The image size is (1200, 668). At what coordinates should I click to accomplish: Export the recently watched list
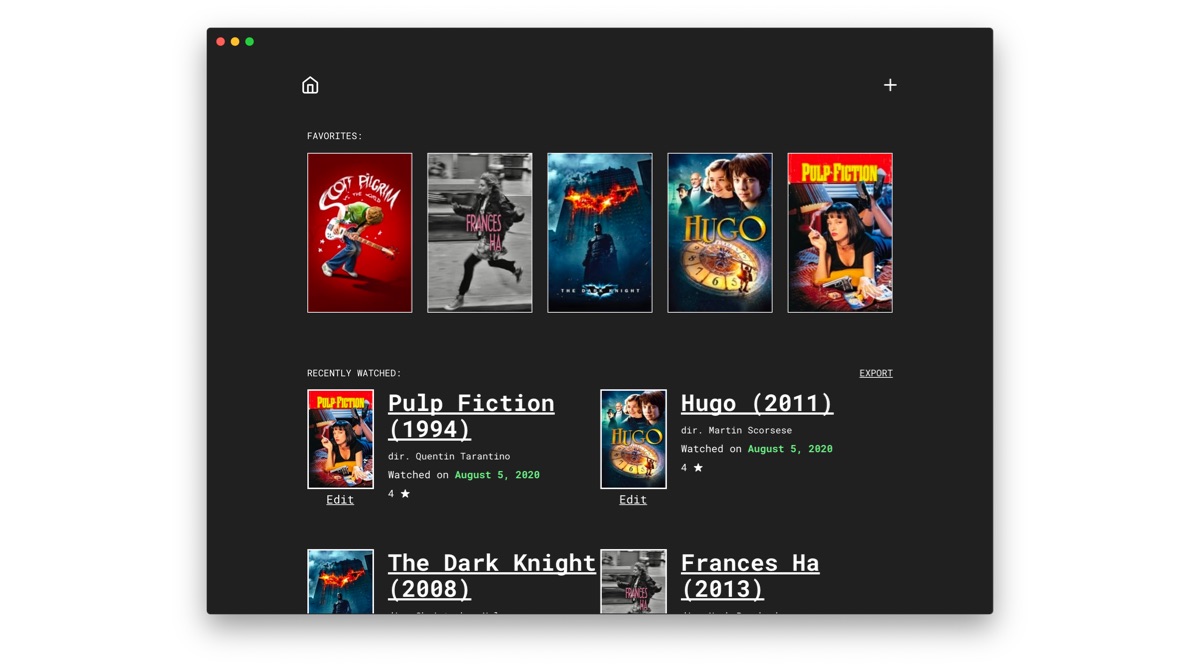(876, 373)
